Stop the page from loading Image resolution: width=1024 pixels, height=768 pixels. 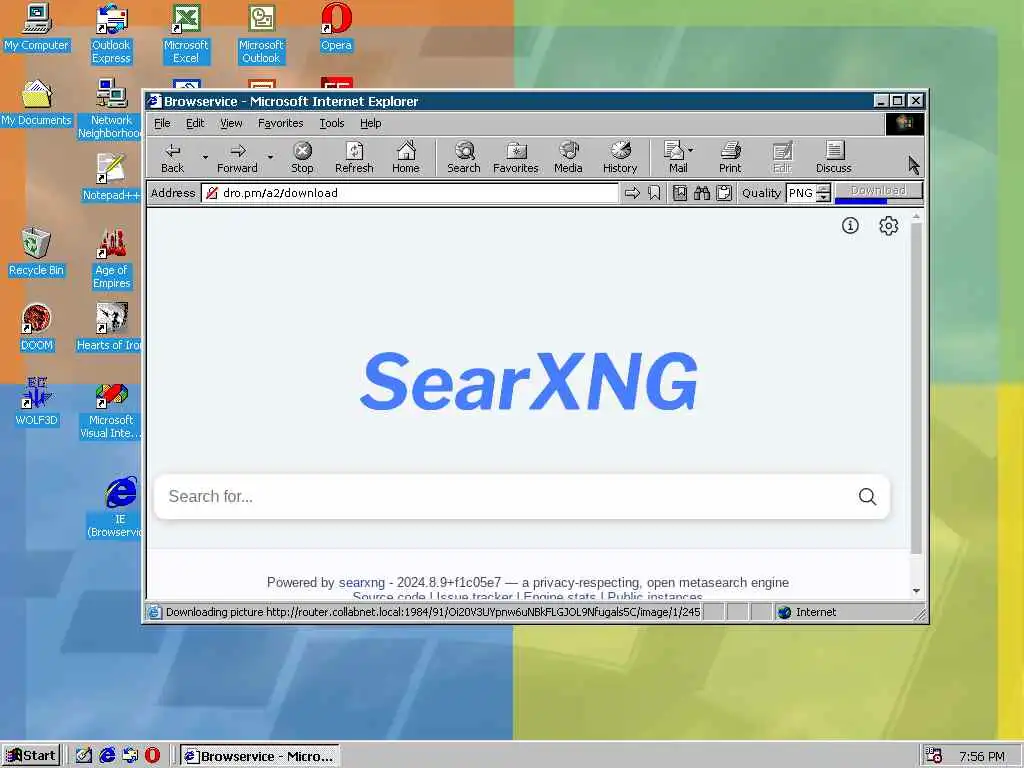(302, 158)
